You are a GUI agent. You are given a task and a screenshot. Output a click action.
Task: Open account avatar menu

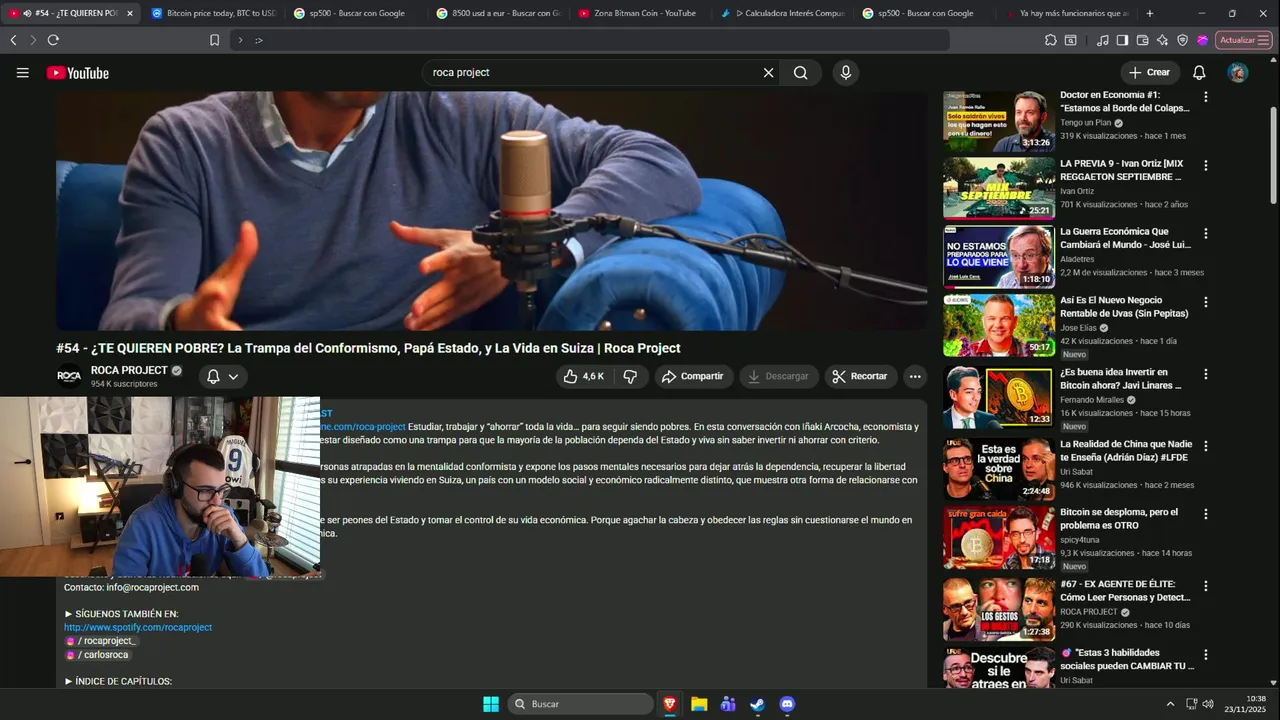click(x=1238, y=73)
